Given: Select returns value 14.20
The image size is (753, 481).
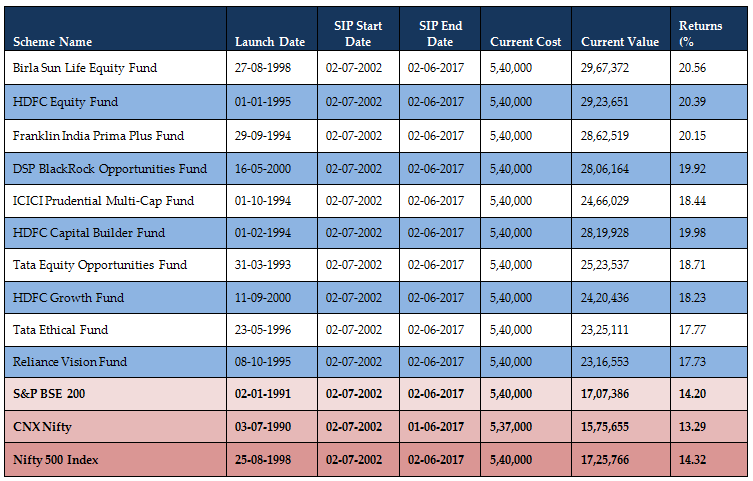Looking at the screenshot, I should [692, 394].
